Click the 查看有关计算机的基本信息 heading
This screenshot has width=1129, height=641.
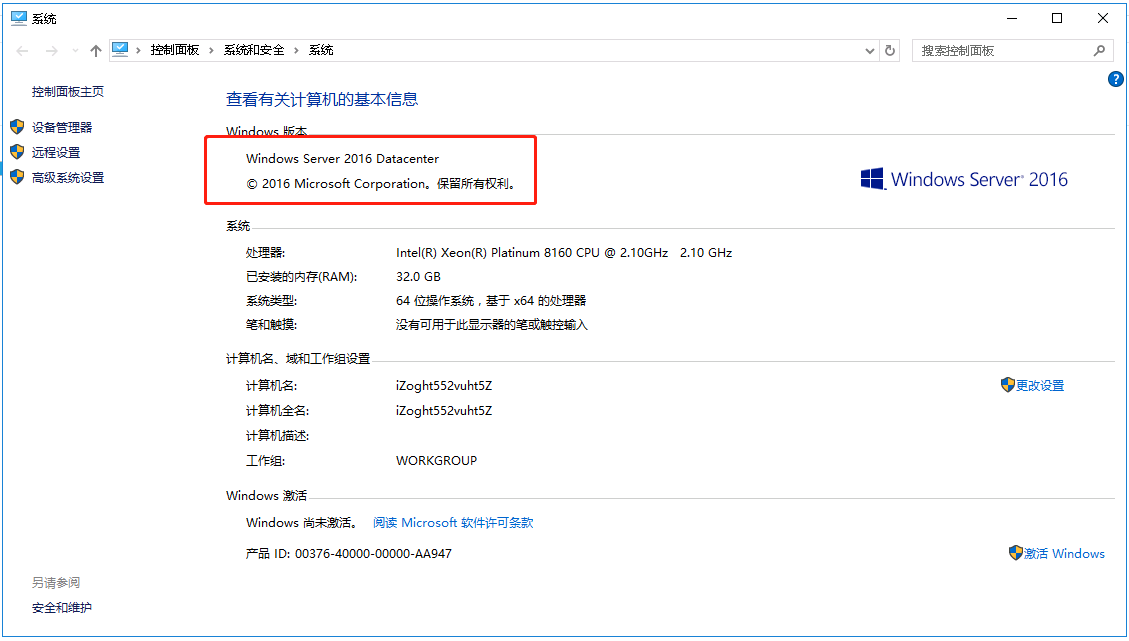322,99
